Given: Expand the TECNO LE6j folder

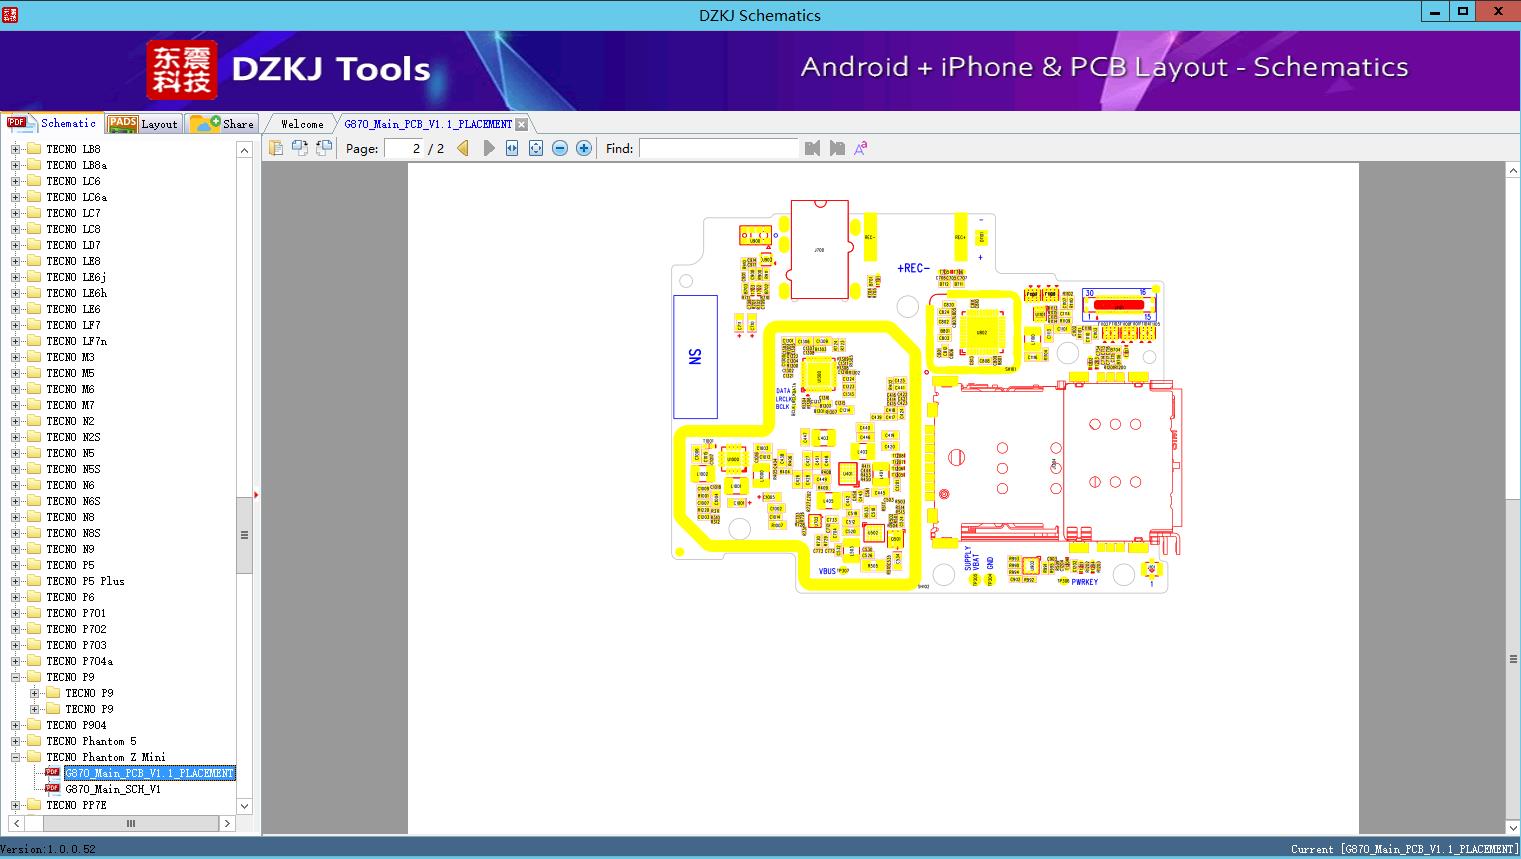Looking at the screenshot, I should coord(15,277).
